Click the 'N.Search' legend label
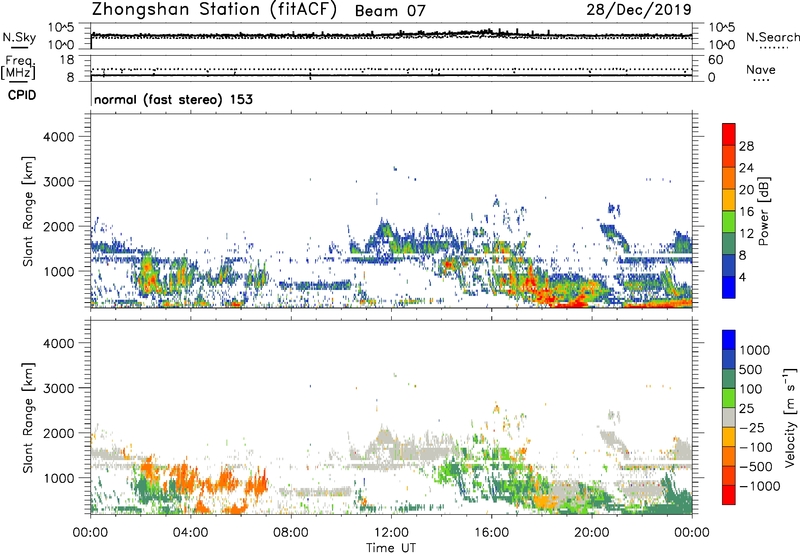This screenshot has height=554, width=800. [772, 37]
